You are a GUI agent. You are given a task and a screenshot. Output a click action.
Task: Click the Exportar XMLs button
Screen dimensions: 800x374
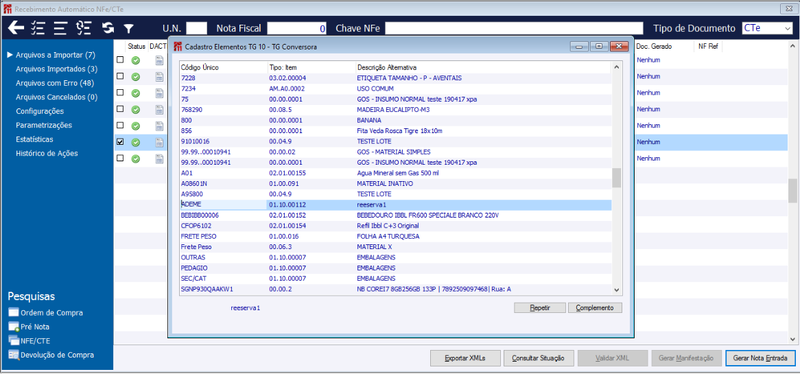point(465,358)
